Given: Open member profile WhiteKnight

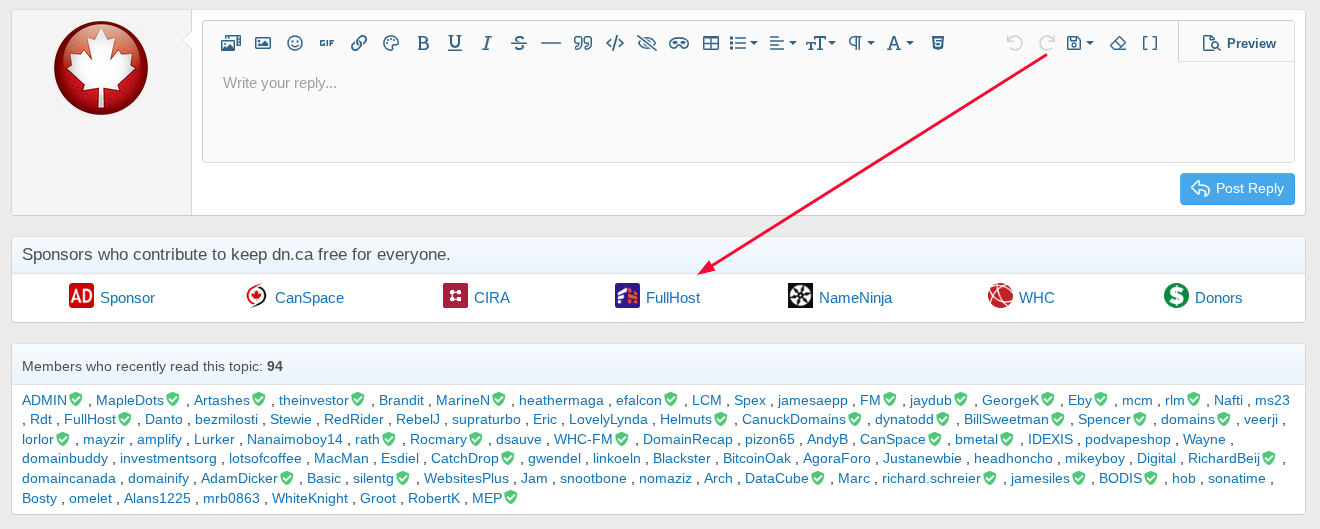Looking at the screenshot, I should coord(310,498).
